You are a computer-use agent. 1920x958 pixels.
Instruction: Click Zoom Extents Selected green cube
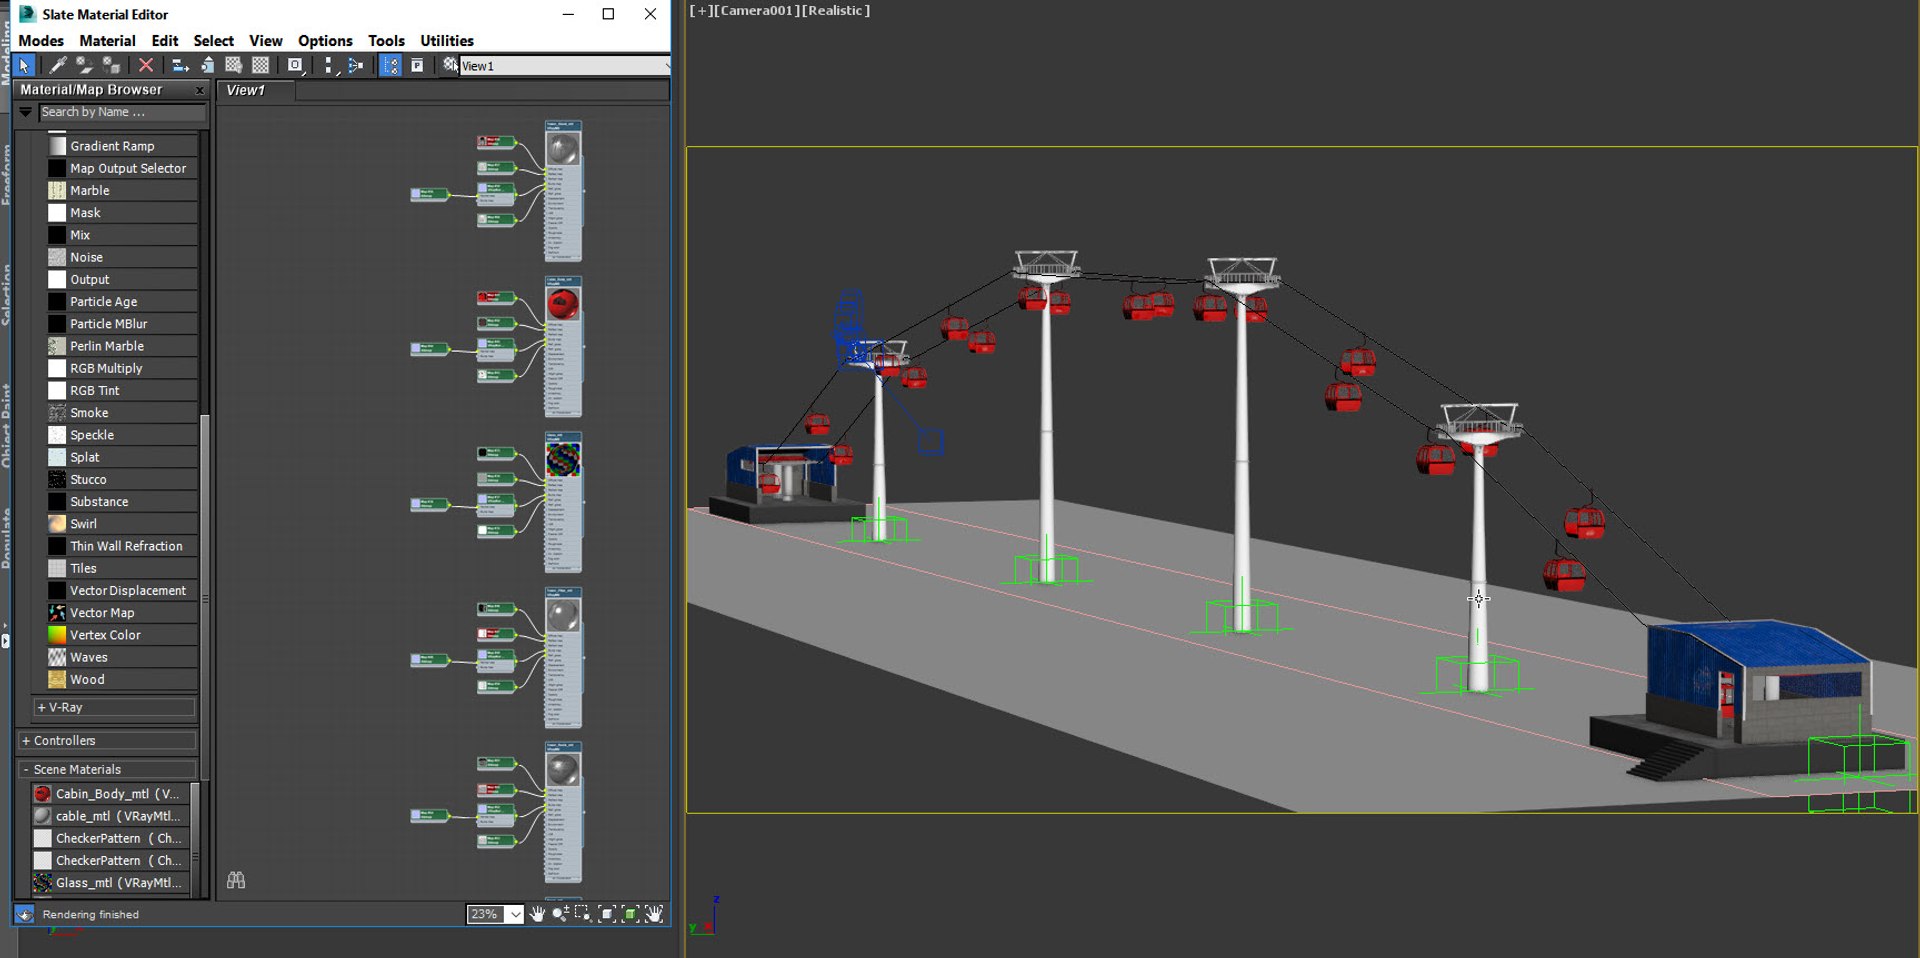click(x=630, y=913)
